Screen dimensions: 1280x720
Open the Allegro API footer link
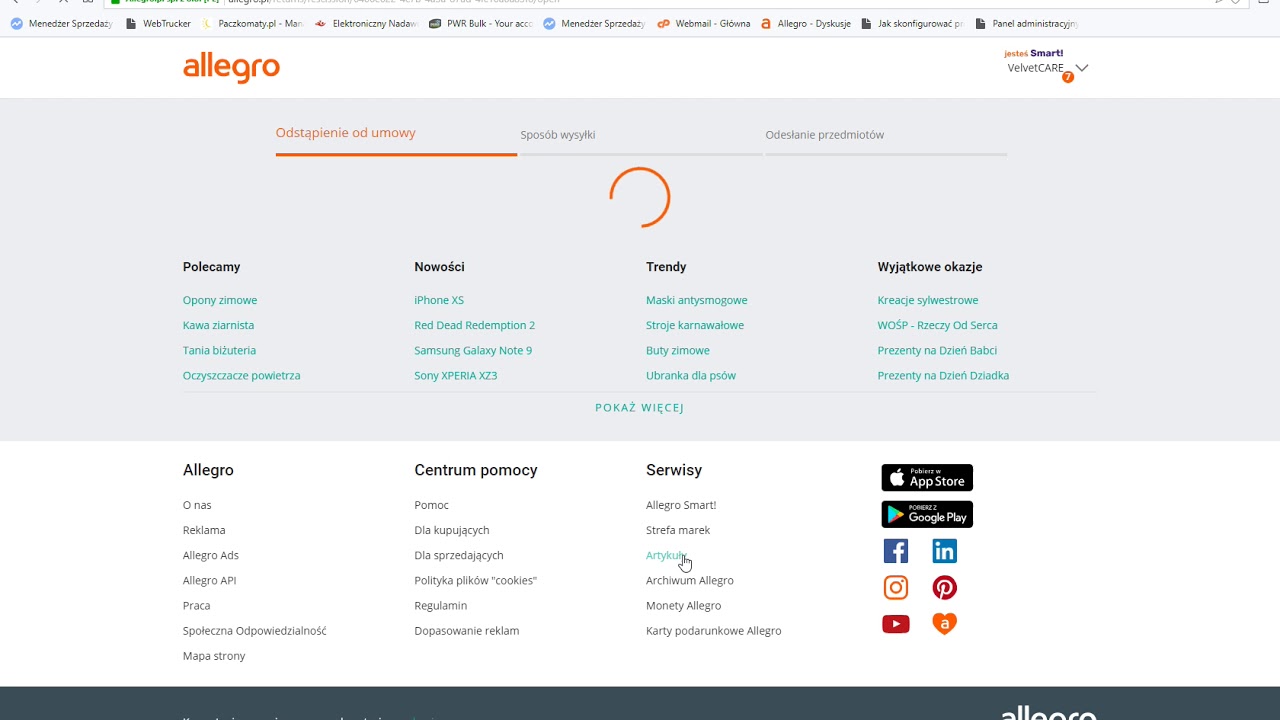[x=209, y=580]
